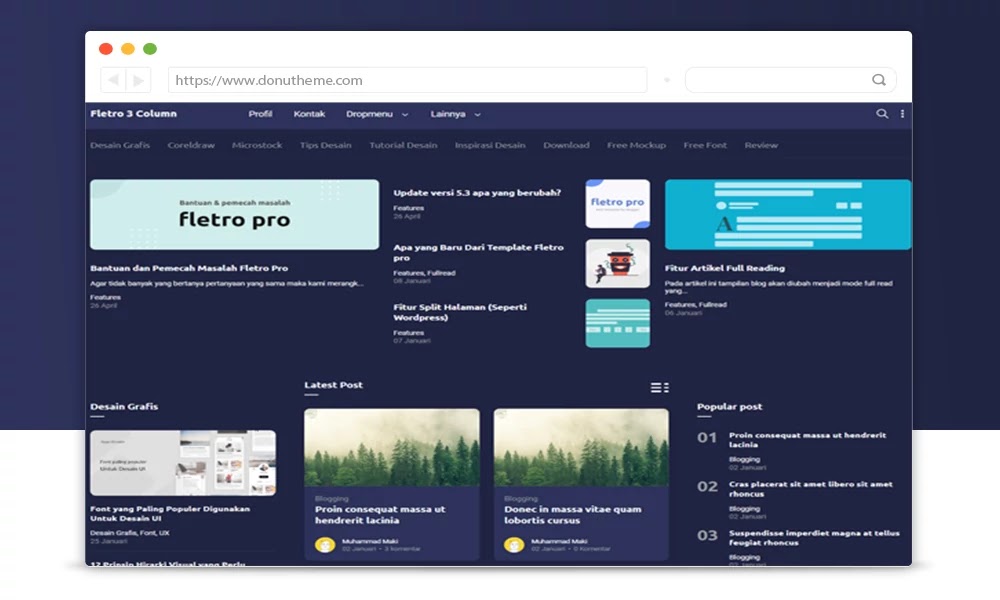Open the Fletro 3 Column site title
Image resolution: width=1000 pixels, height=600 pixels.
click(133, 113)
